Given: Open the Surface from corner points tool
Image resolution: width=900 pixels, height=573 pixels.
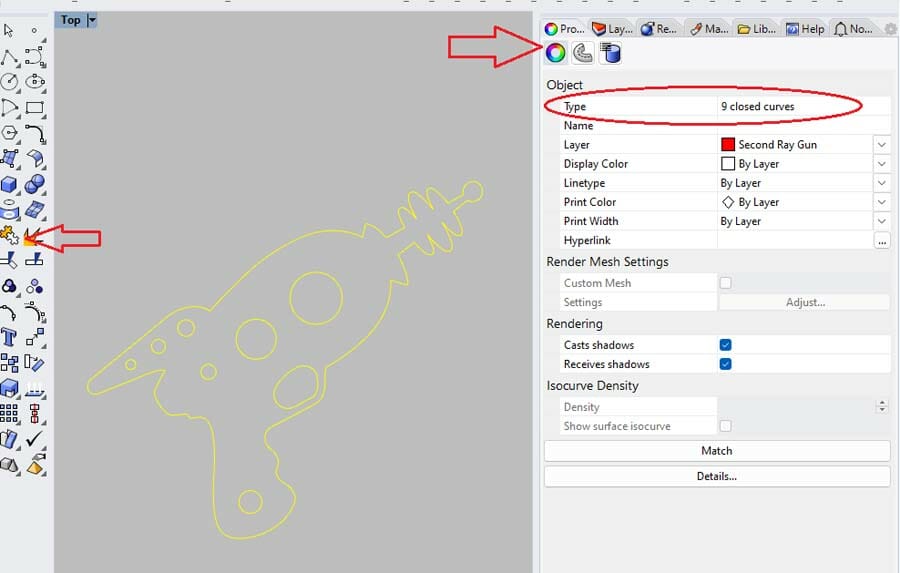Looking at the screenshot, I should 9,159.
